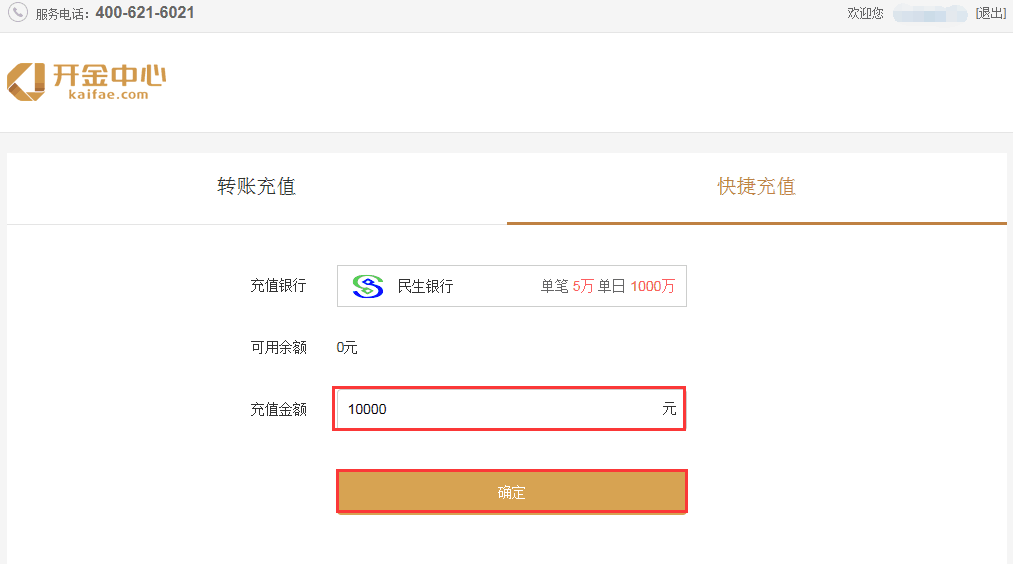This screenshot has width=1013, height=564.
Task: Click the blurred username after 欢迎您
Action: coord(930,13)
